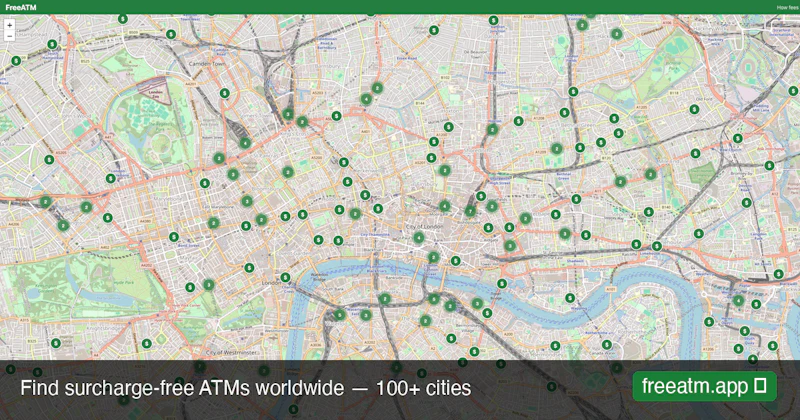Select ATM marker west of Langdon Park station

(698, 234)
